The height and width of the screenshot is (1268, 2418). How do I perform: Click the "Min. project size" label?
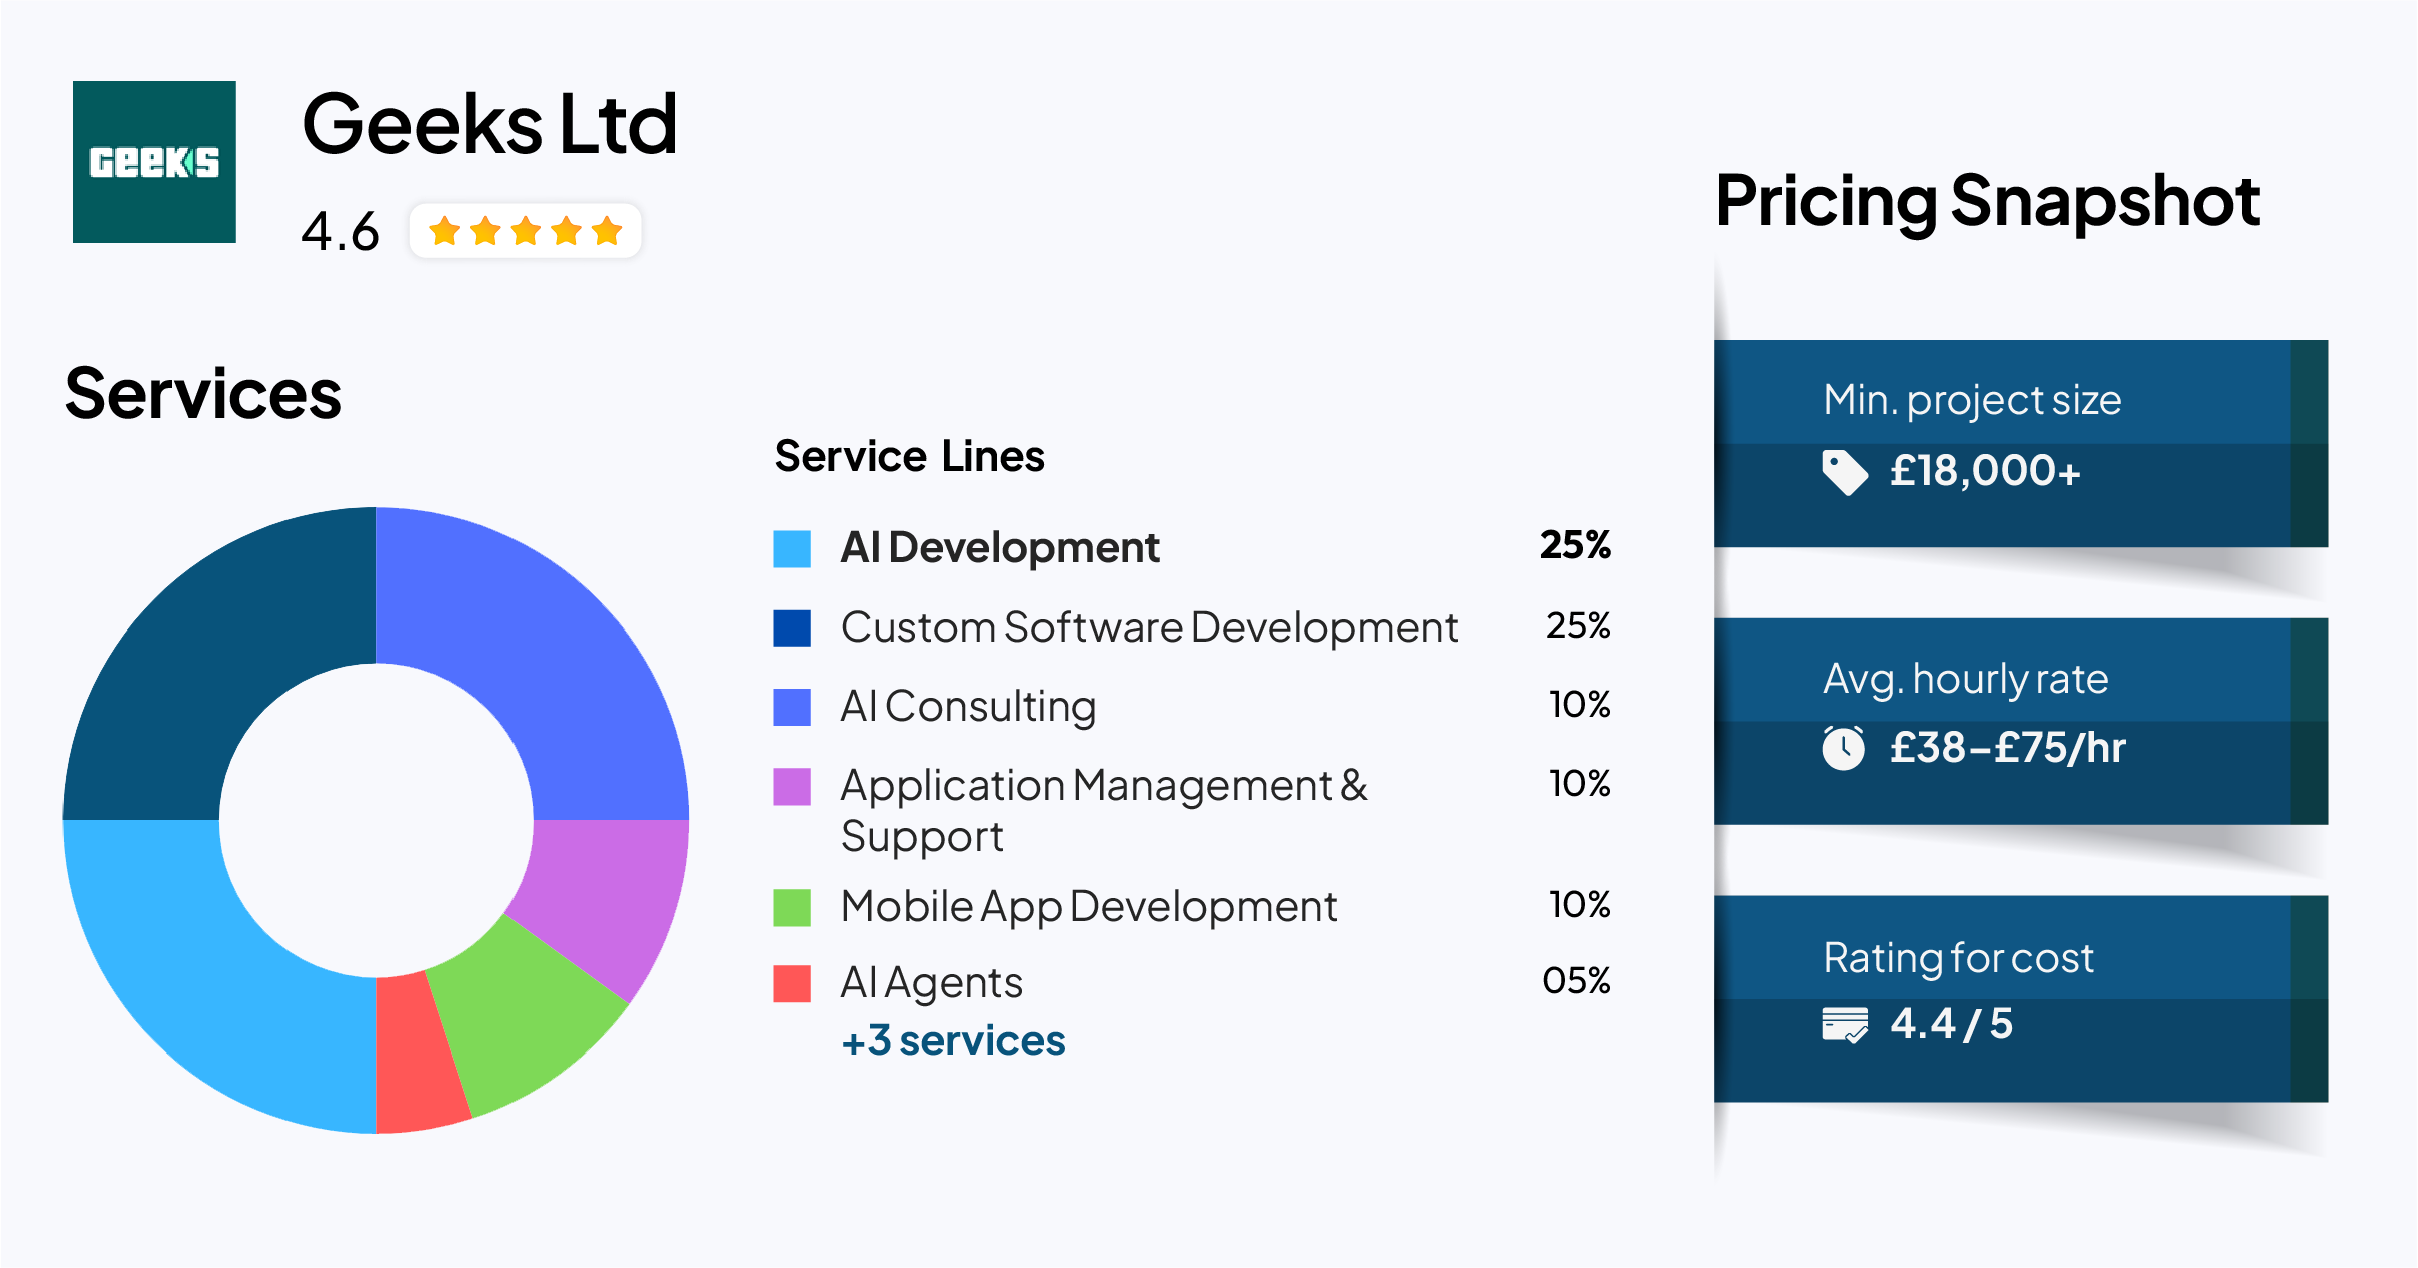click(1972, 400)
